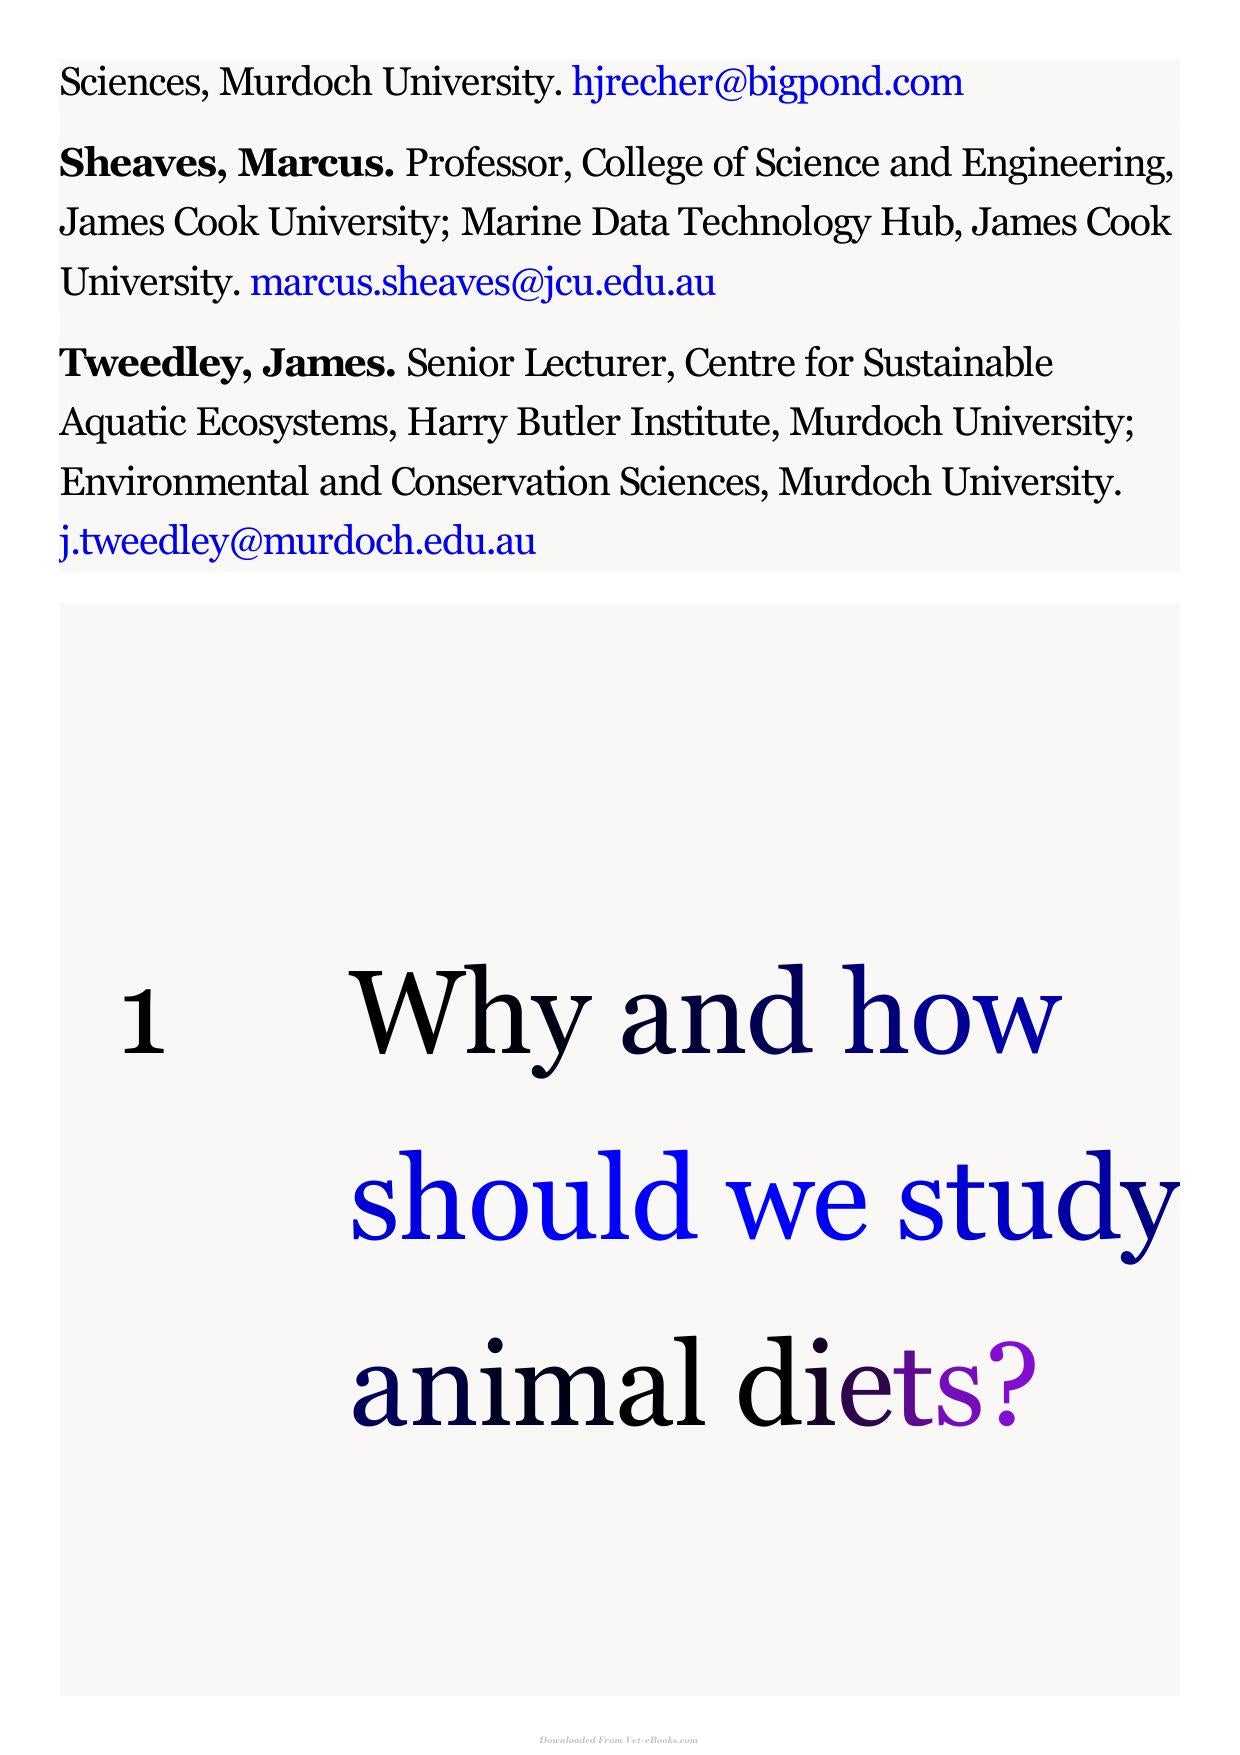The image size is (1240, 1755).
Task: Click the marcus.sheaves@jcu.edu.au email link
Action: (x=483, y=283)
